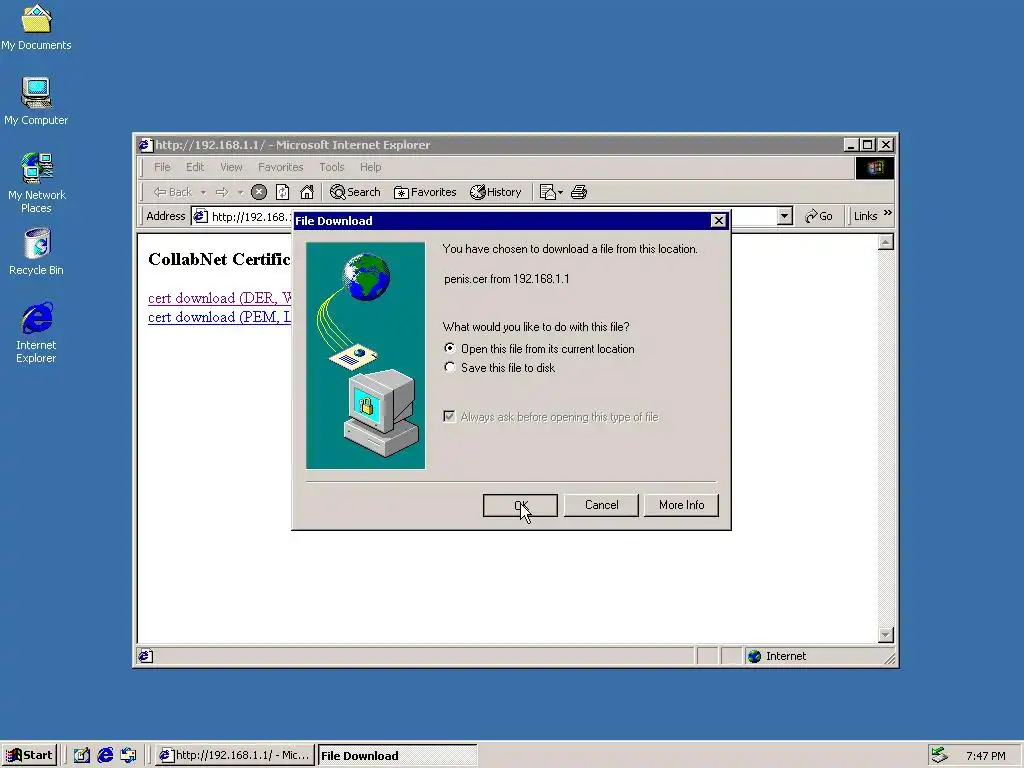Go to Home page icon
This screenshot has height=768, width=1024.
pyautogui.click(x=306, y=192)
